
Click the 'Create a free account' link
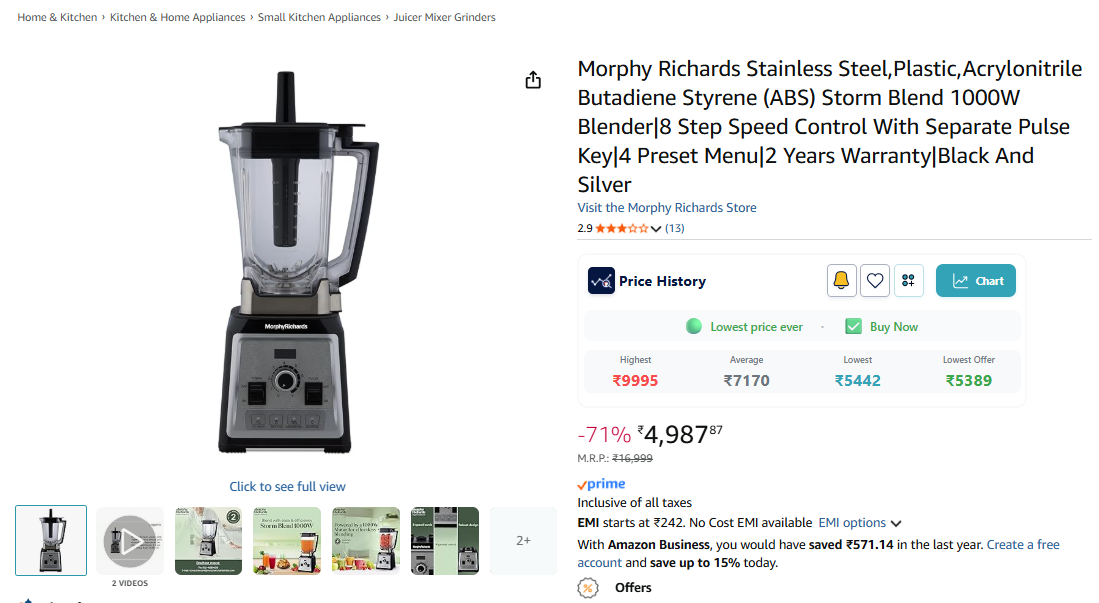click(1022, 545)
